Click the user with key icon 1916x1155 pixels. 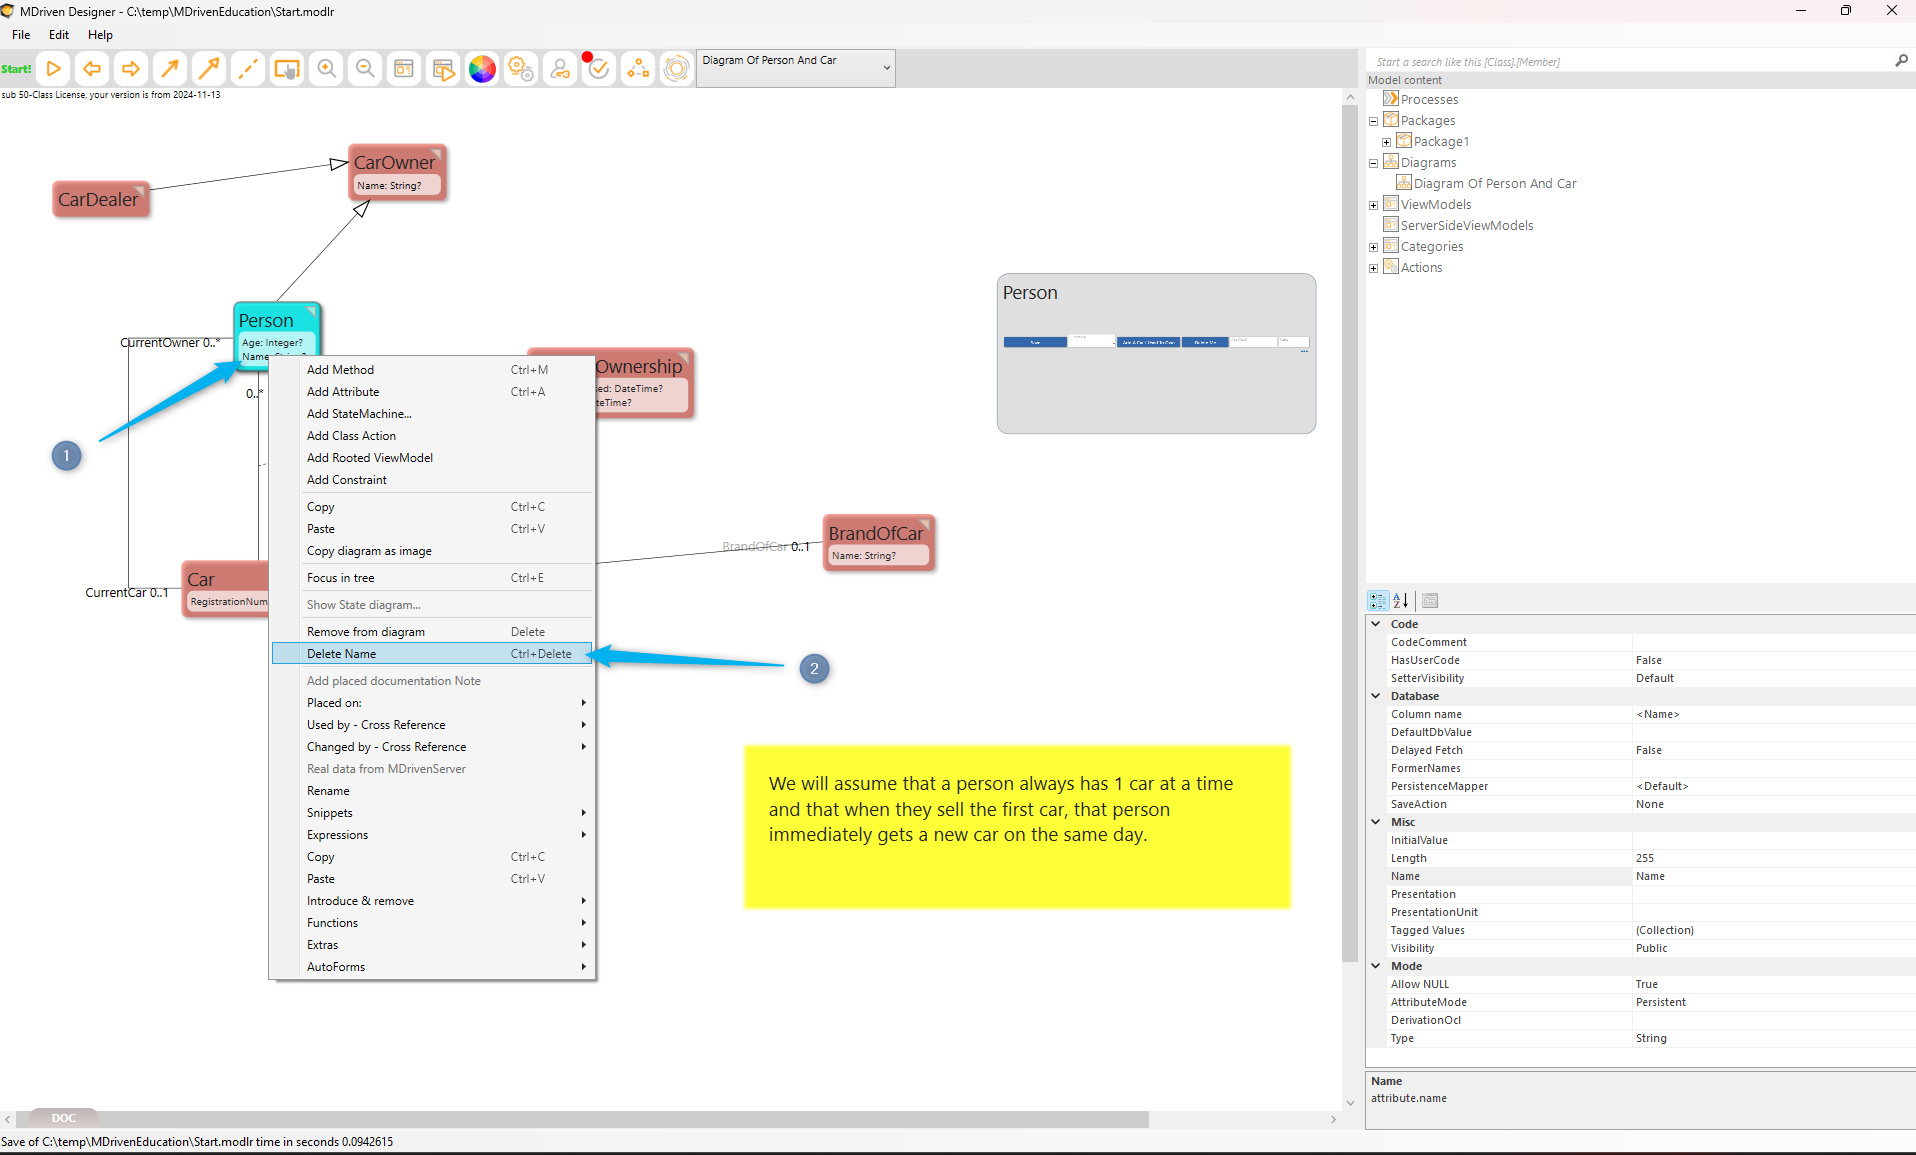click(560, 69)
